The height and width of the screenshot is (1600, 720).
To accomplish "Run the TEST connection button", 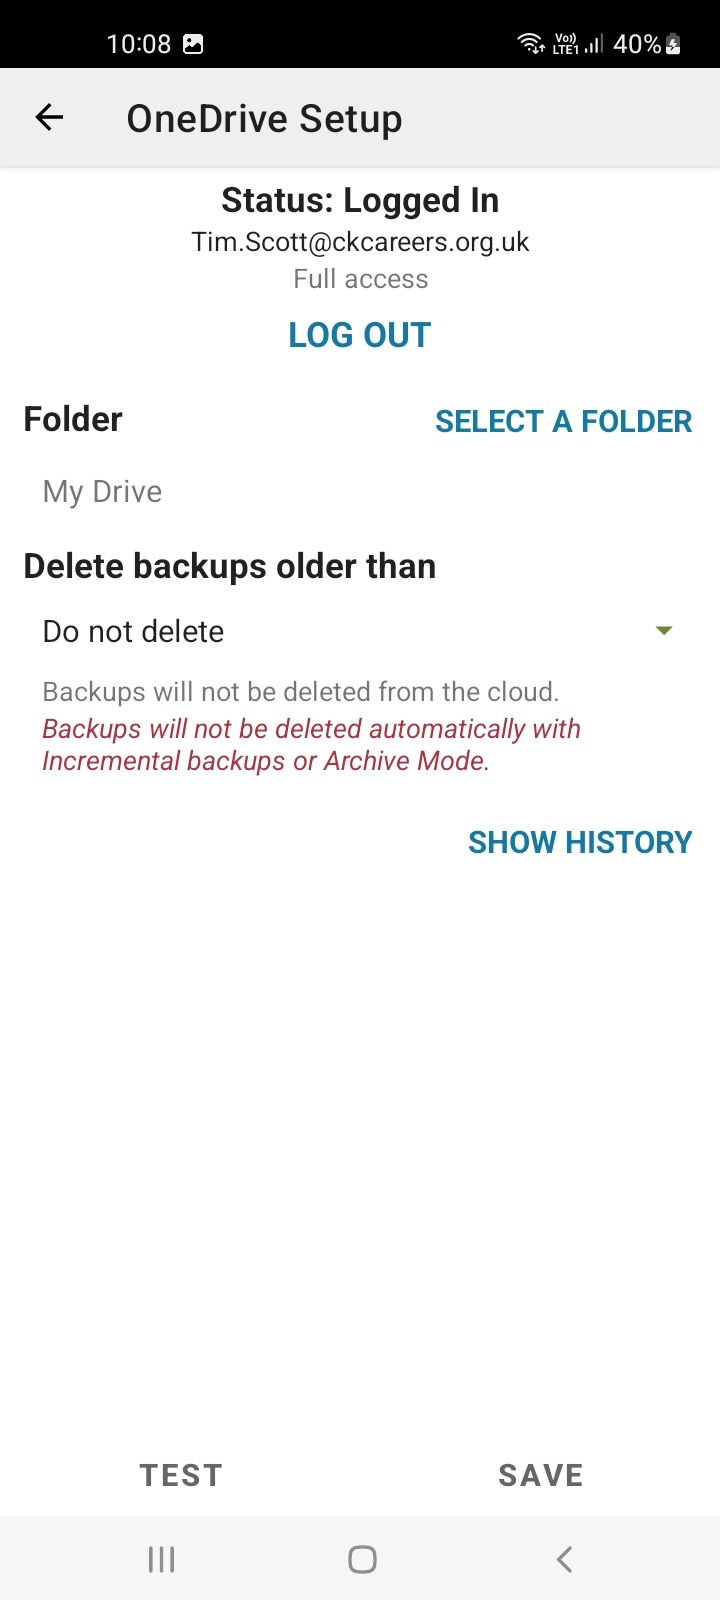I will pyautogui.click(x=181, y=1475).
